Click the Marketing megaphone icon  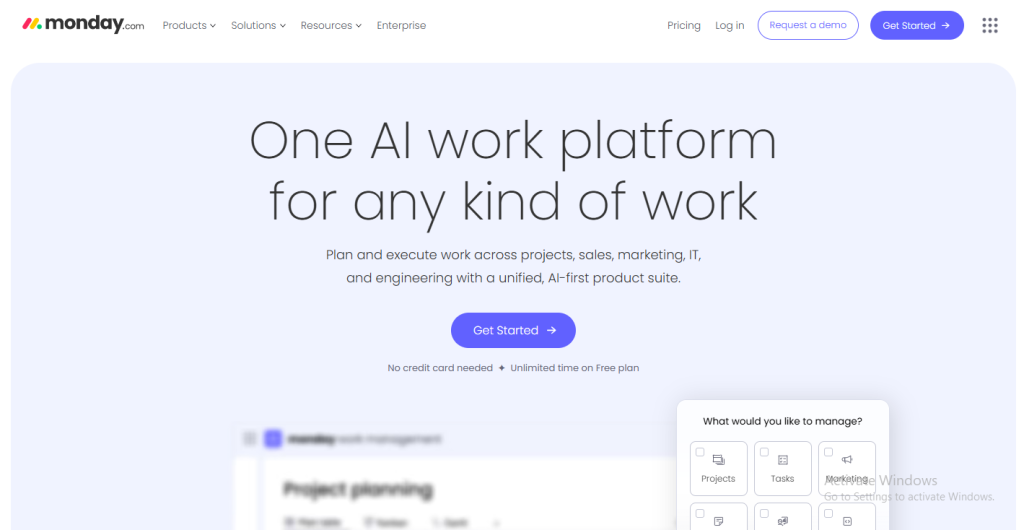[x=847, y=460]
